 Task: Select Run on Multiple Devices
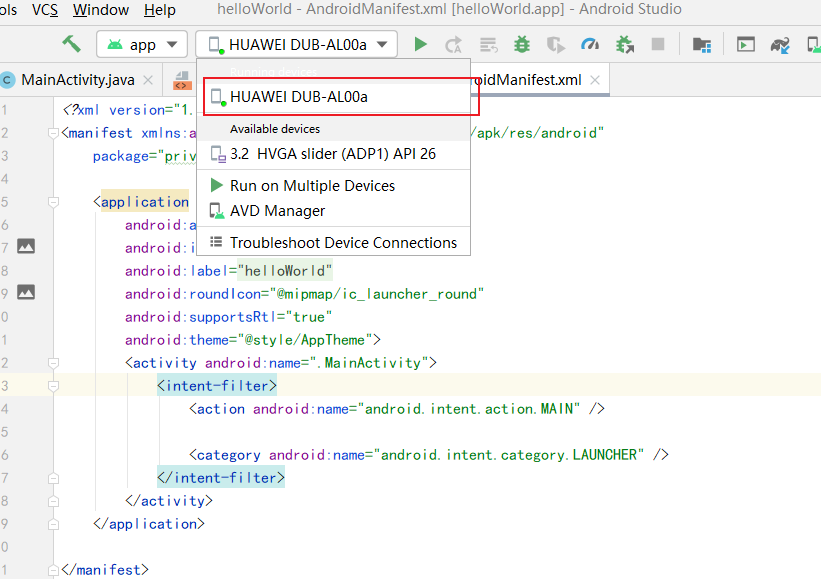[x=334, y=186]
